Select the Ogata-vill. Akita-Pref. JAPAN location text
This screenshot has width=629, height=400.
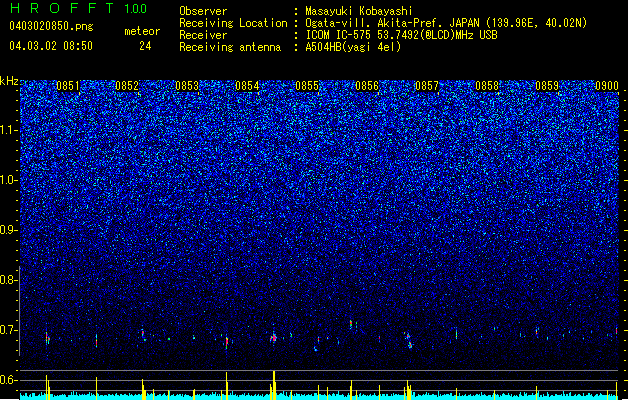pyautogui.click(x=394, y=23)
